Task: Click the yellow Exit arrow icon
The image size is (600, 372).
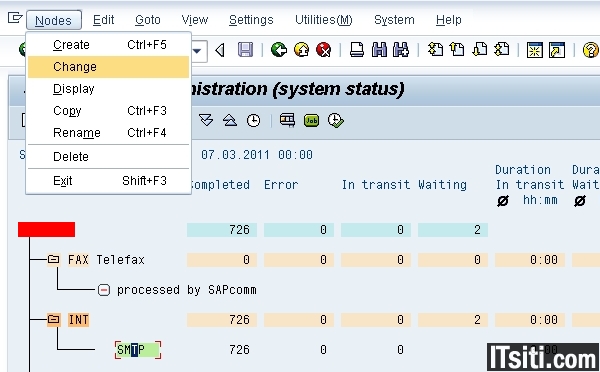Action: point(302,50)
